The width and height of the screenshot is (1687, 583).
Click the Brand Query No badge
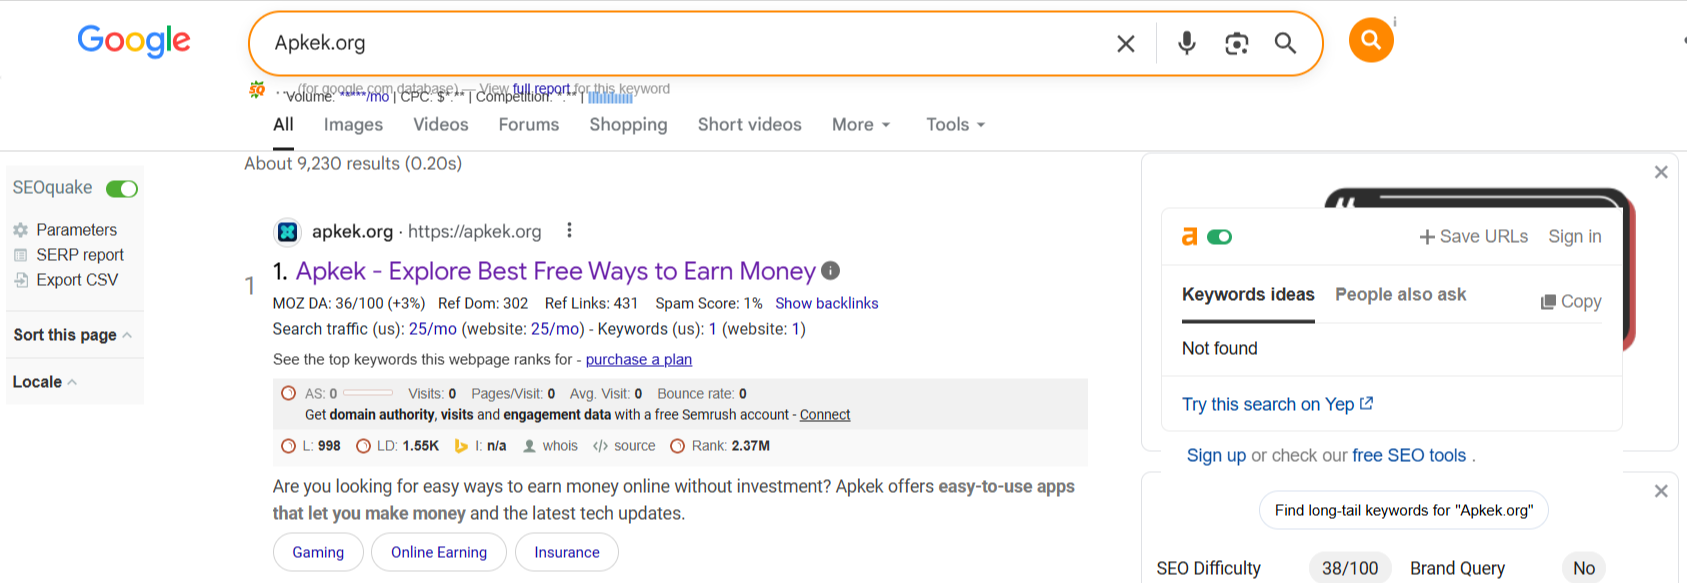[x=1584, y=568]
